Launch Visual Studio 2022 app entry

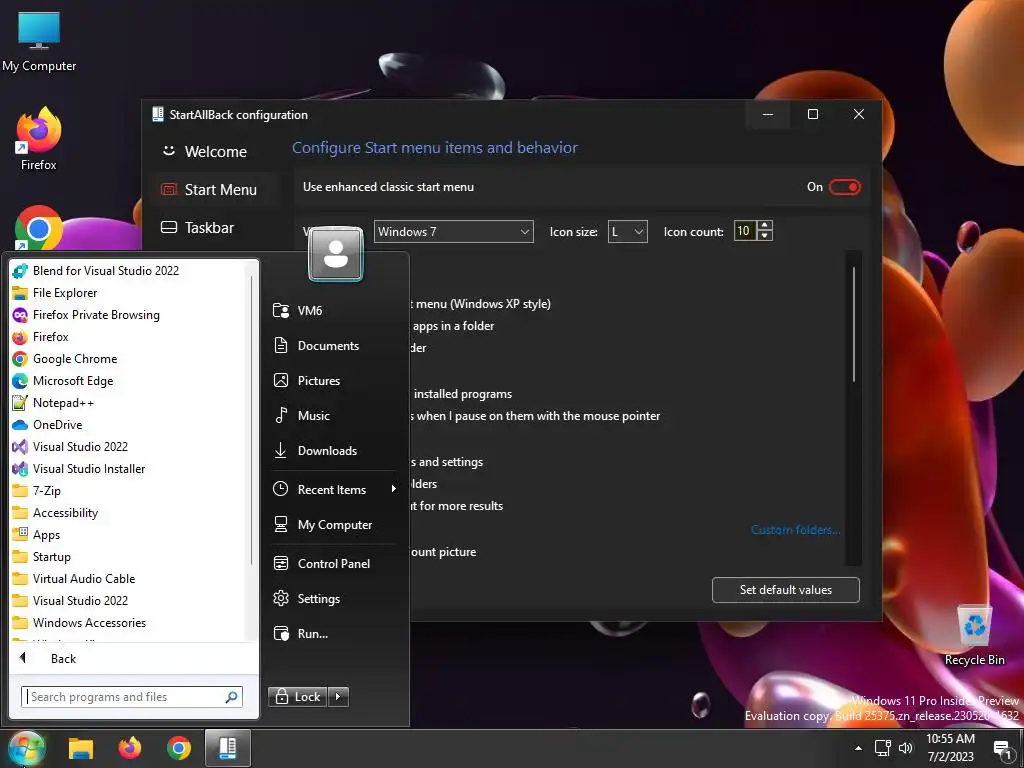click(80, 447)
